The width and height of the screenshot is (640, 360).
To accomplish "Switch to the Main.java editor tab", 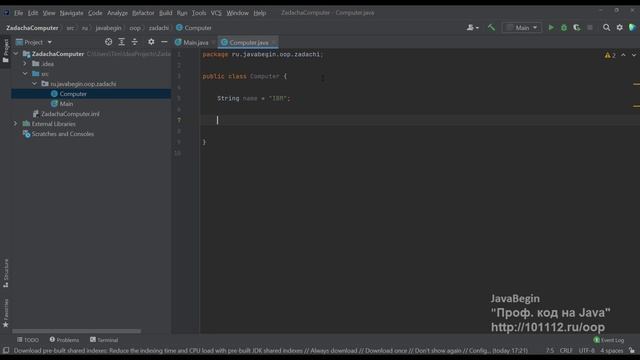I will pos(192,42).
